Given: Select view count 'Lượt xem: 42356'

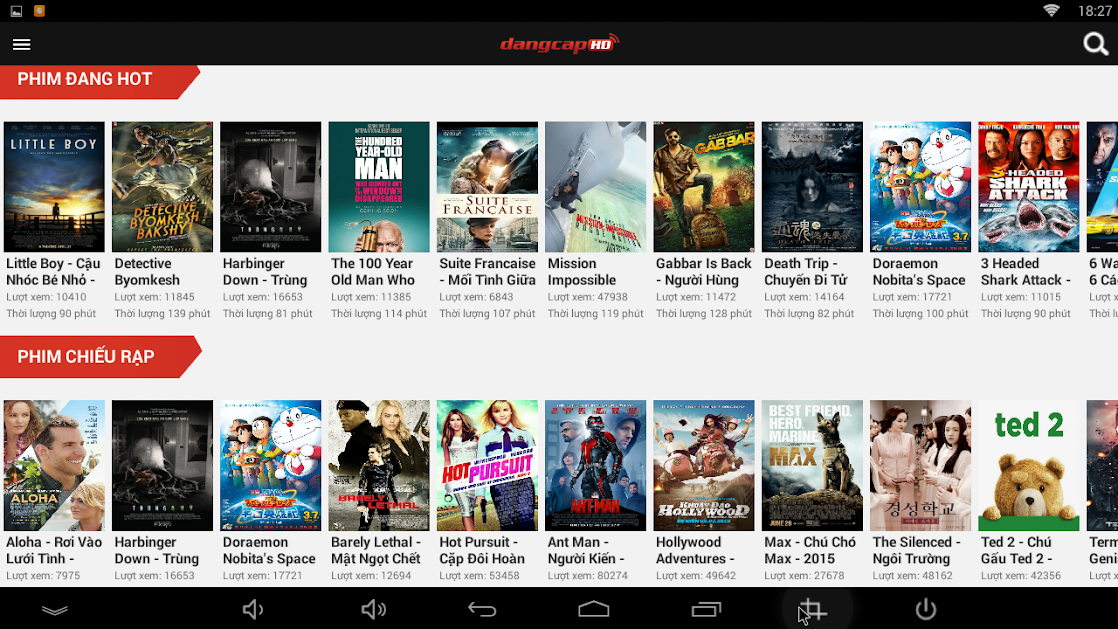Looking at the screenshot, I should (1020, 576).
